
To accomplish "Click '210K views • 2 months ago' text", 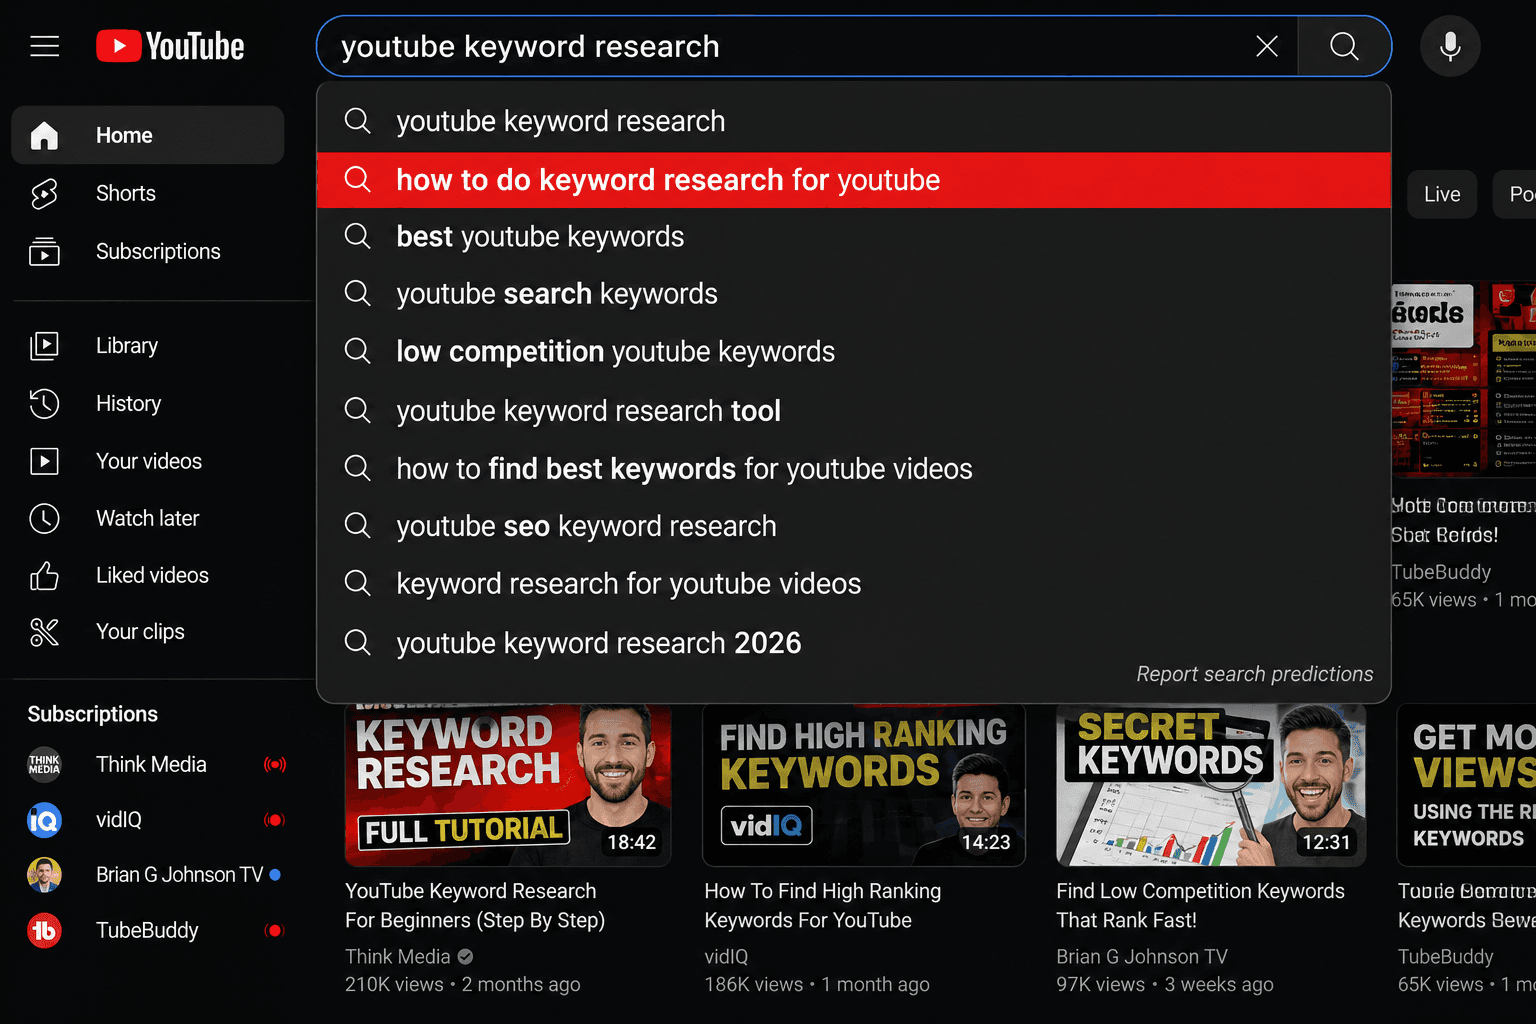I will click(462, 984).
